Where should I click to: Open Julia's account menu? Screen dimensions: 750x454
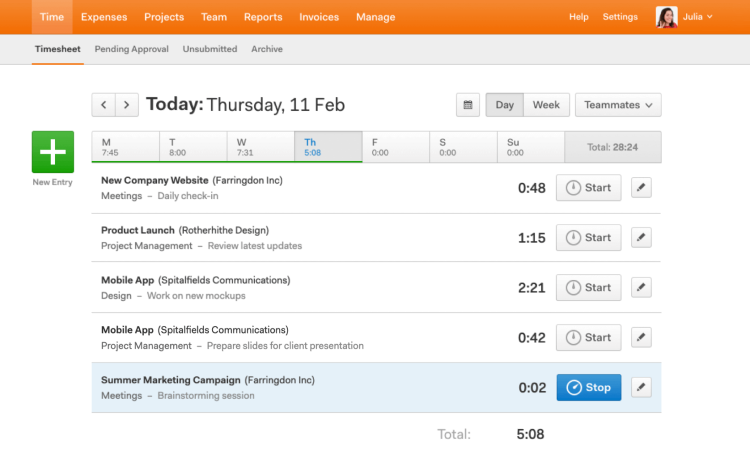click(697, 17)
